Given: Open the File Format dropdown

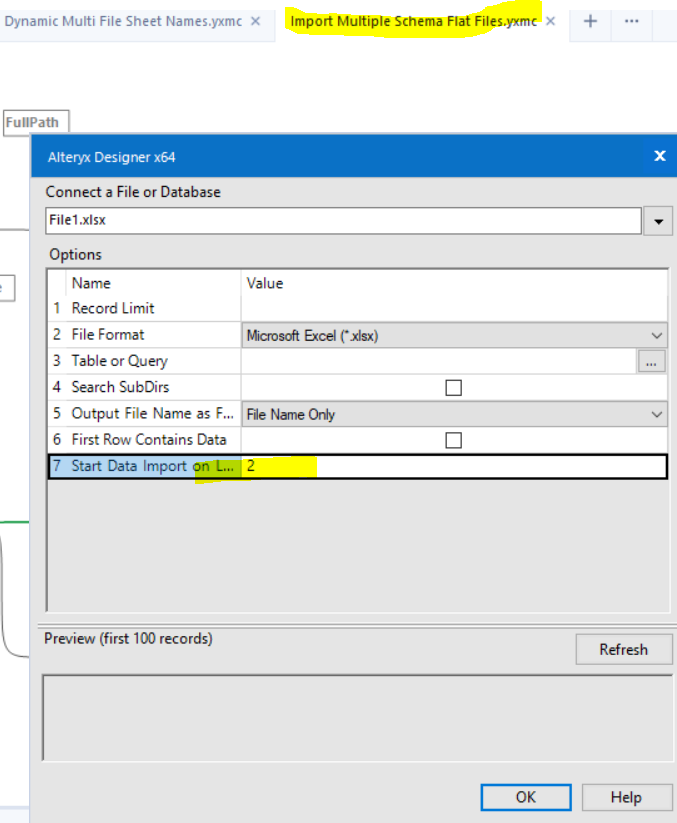Looking at the screenshot, I should point(656,336).
